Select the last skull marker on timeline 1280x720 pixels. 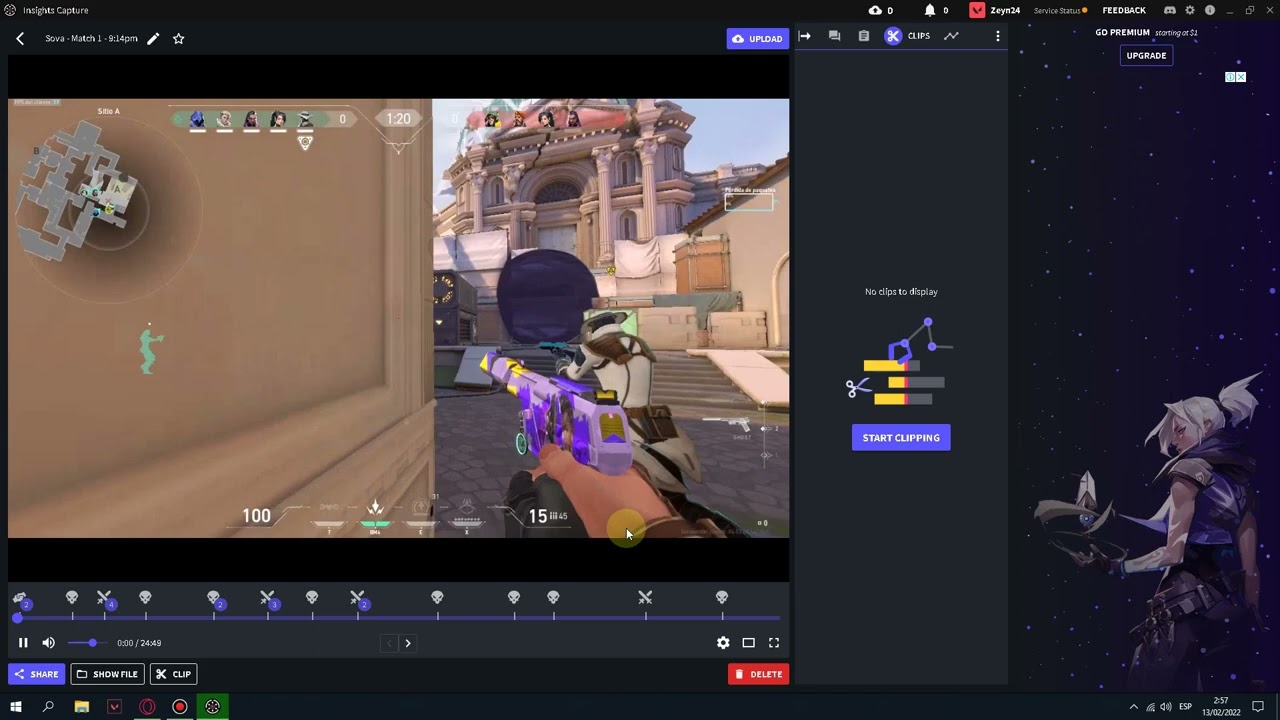[722, 597]
